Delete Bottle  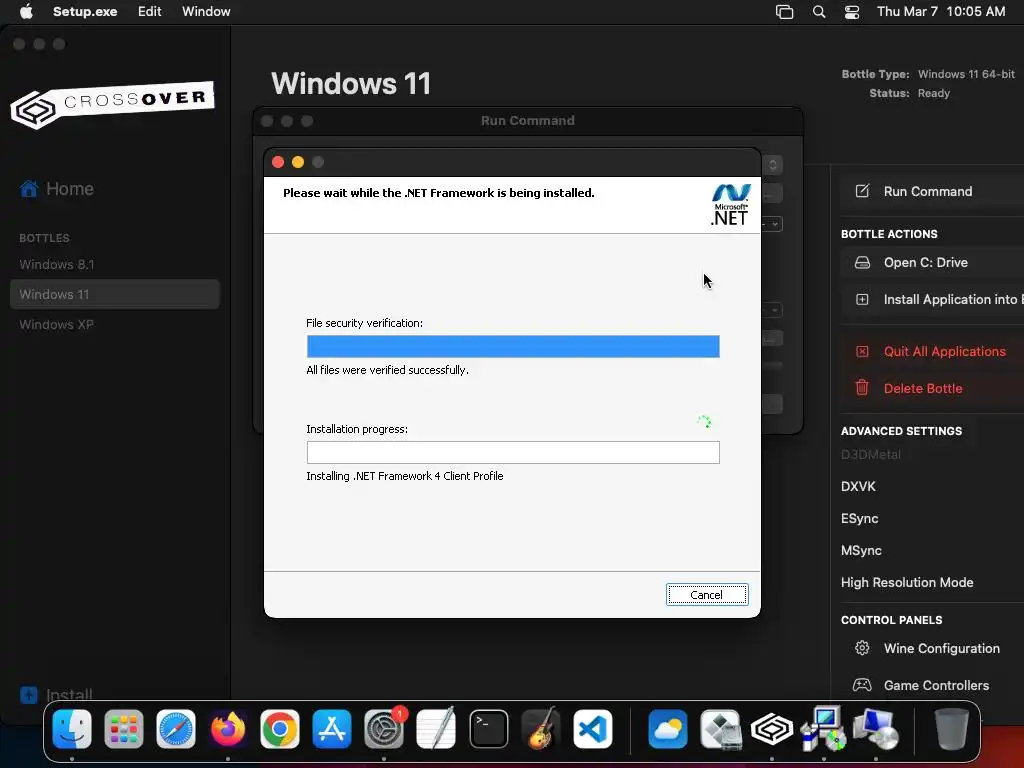pyautogui.click(x=923, y=389)
